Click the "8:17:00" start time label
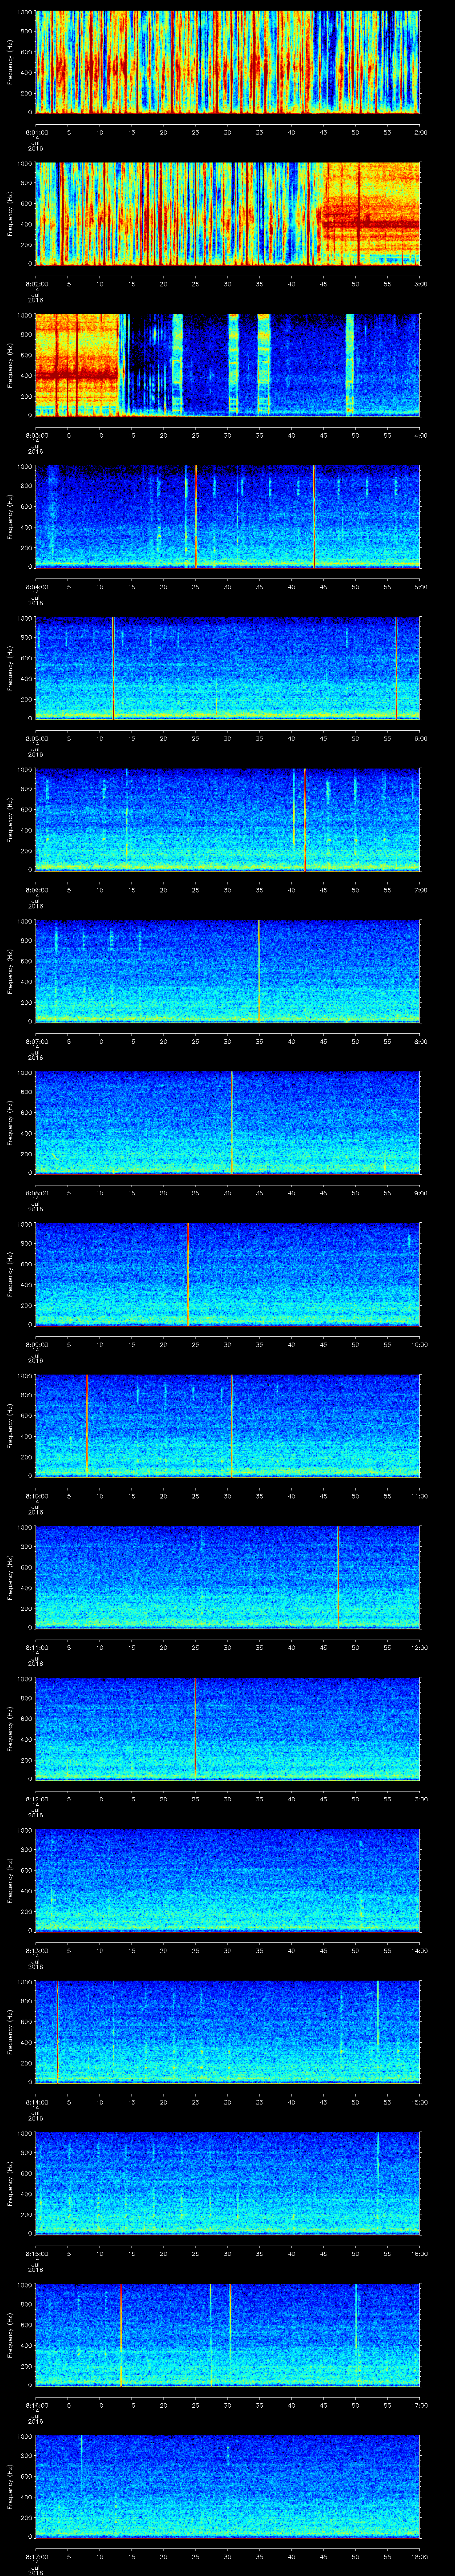Image resolution: width=455 pixels, height=2576 pixels. point(36,2557)
